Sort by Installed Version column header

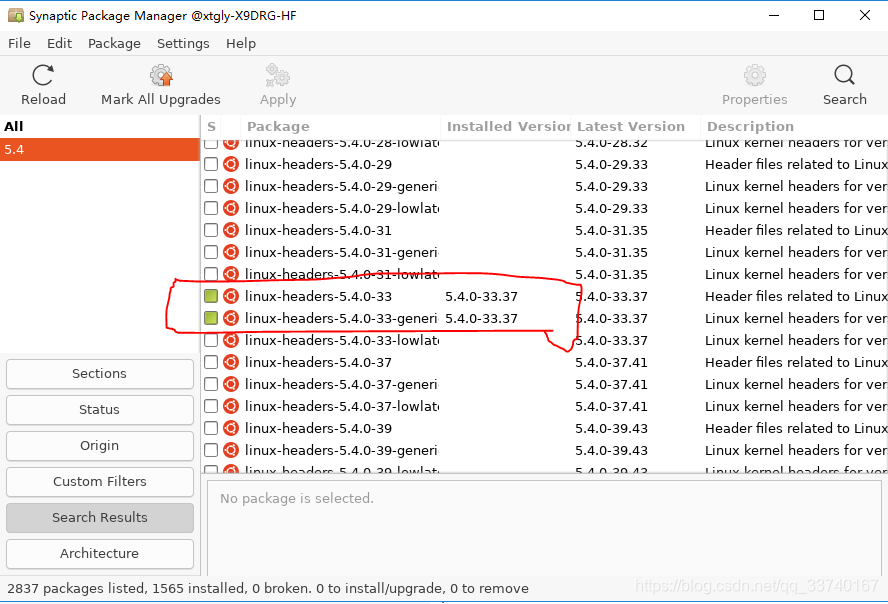506,127
